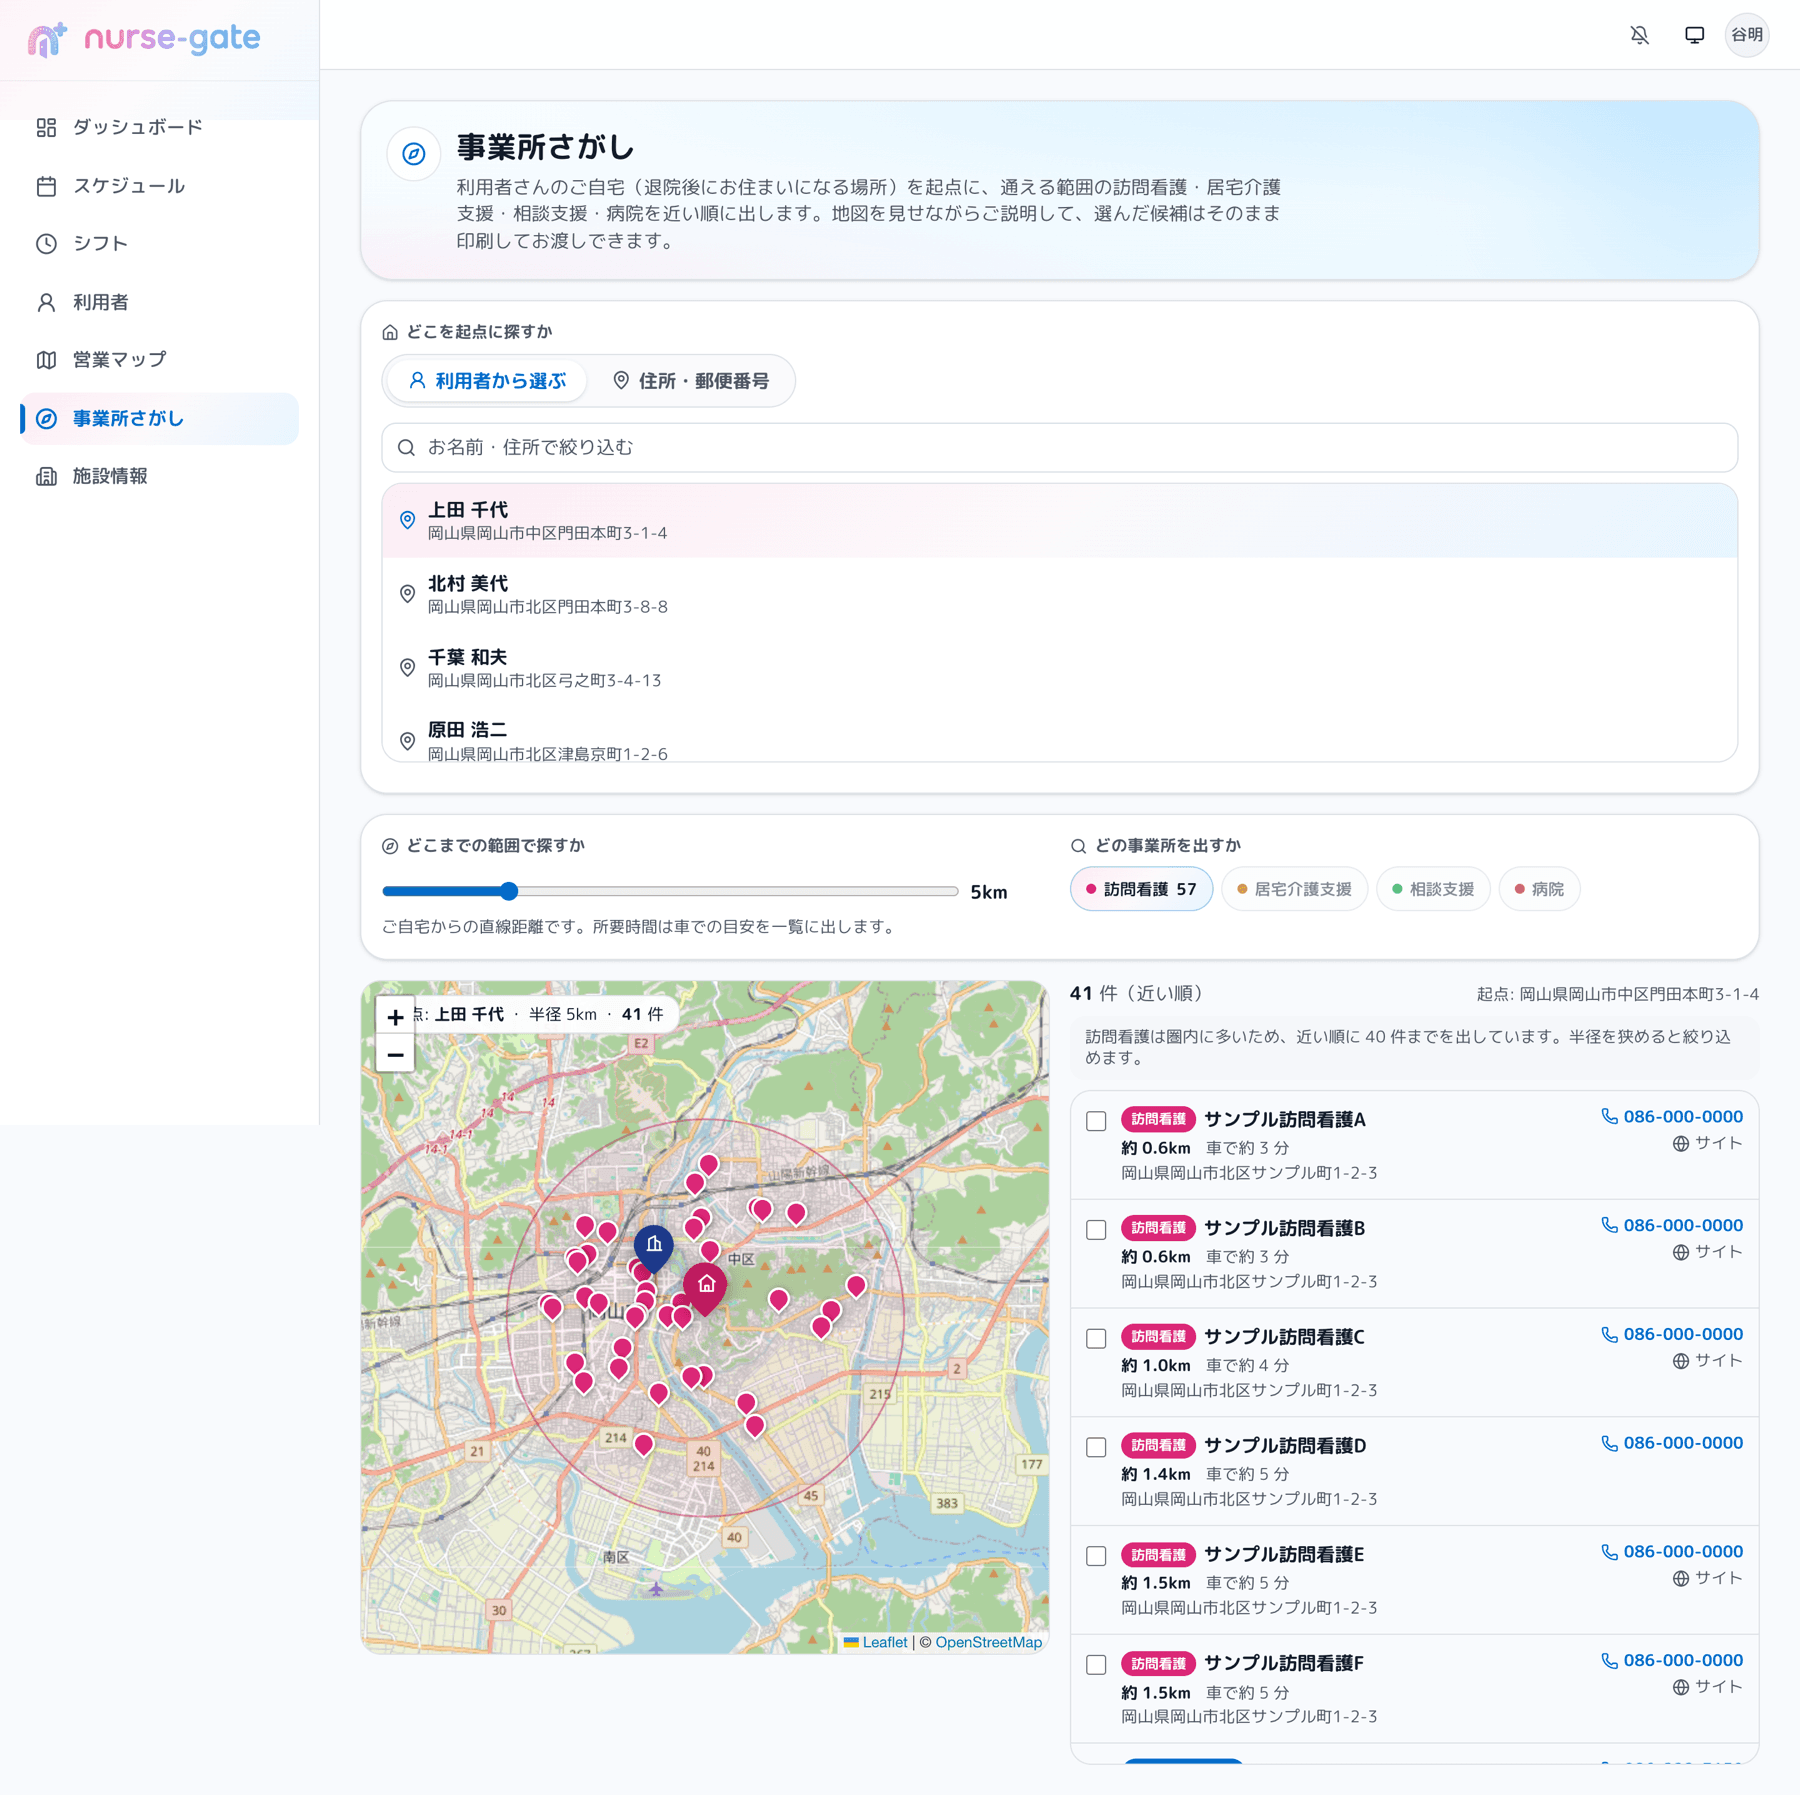This screenshot has width=1800, height=1795.
Task: Toggle the 訪問看護 57 filter chip
Action: tap(1141, 889)
